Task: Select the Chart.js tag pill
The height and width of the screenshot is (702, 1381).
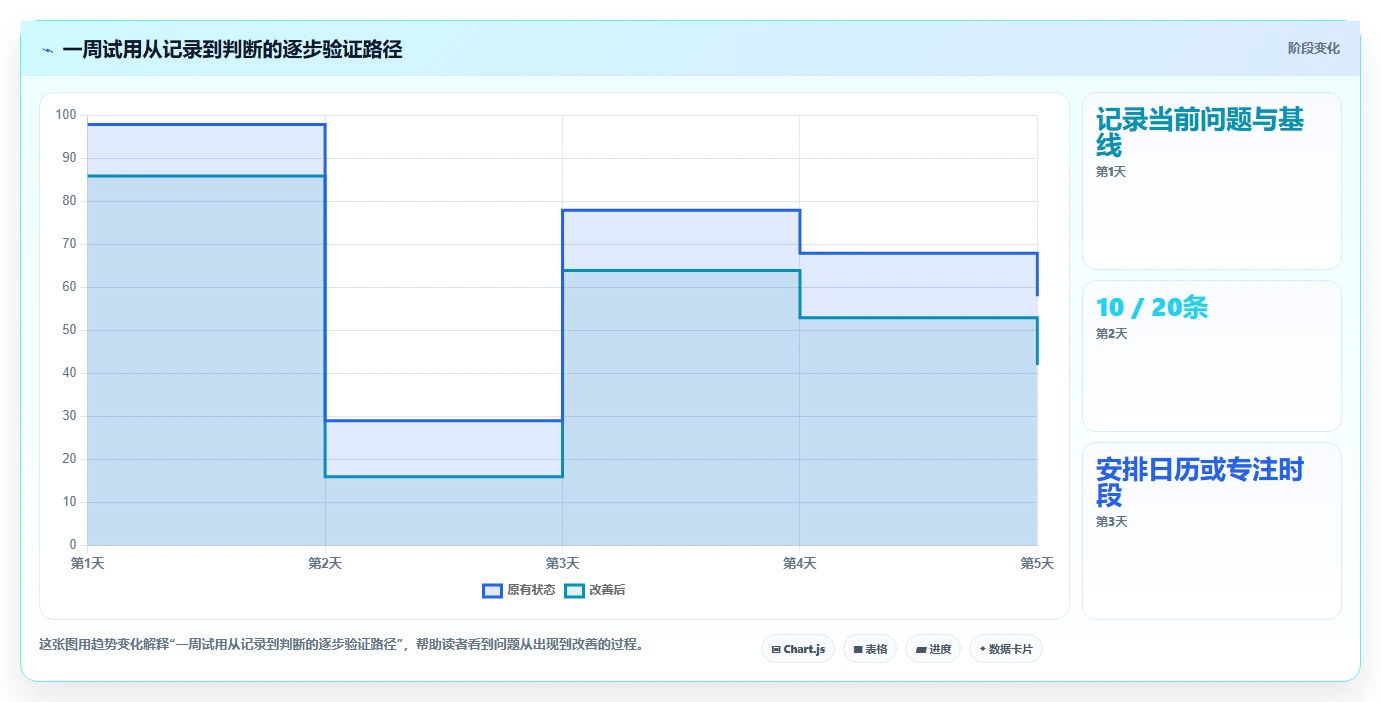Action: 798,649
